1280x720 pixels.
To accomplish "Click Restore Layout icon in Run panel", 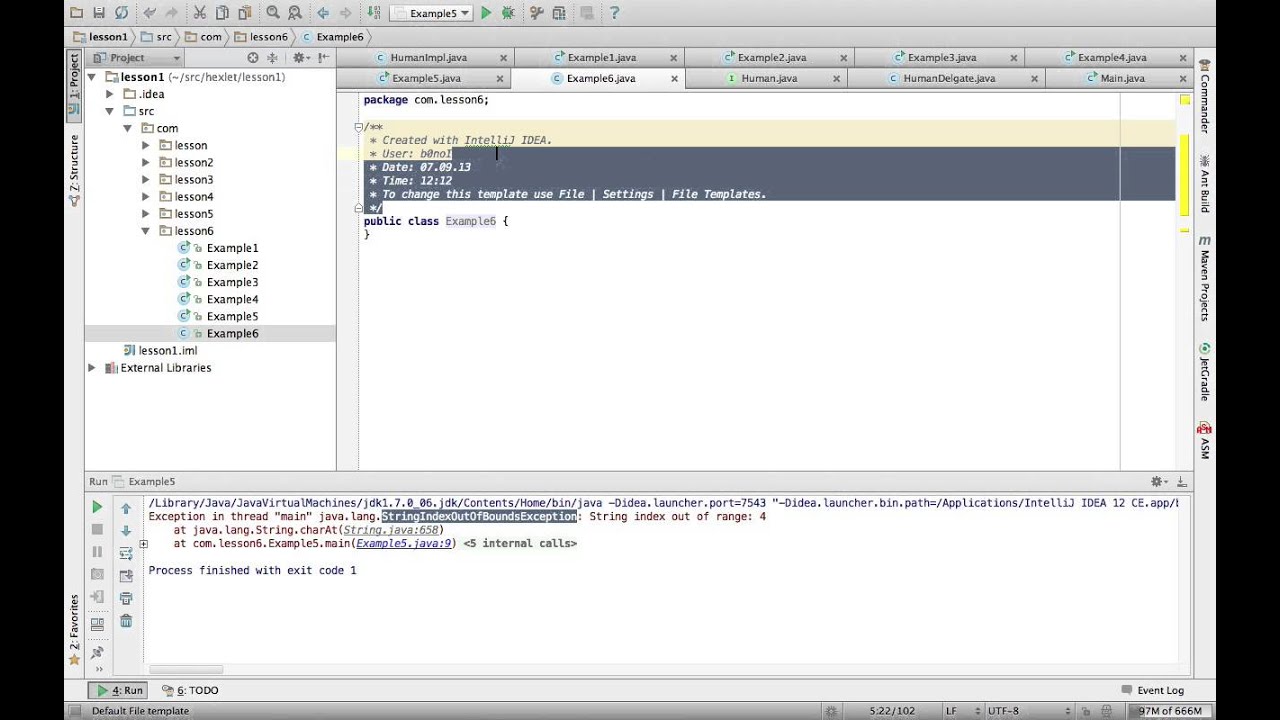I will coord(97,624).
